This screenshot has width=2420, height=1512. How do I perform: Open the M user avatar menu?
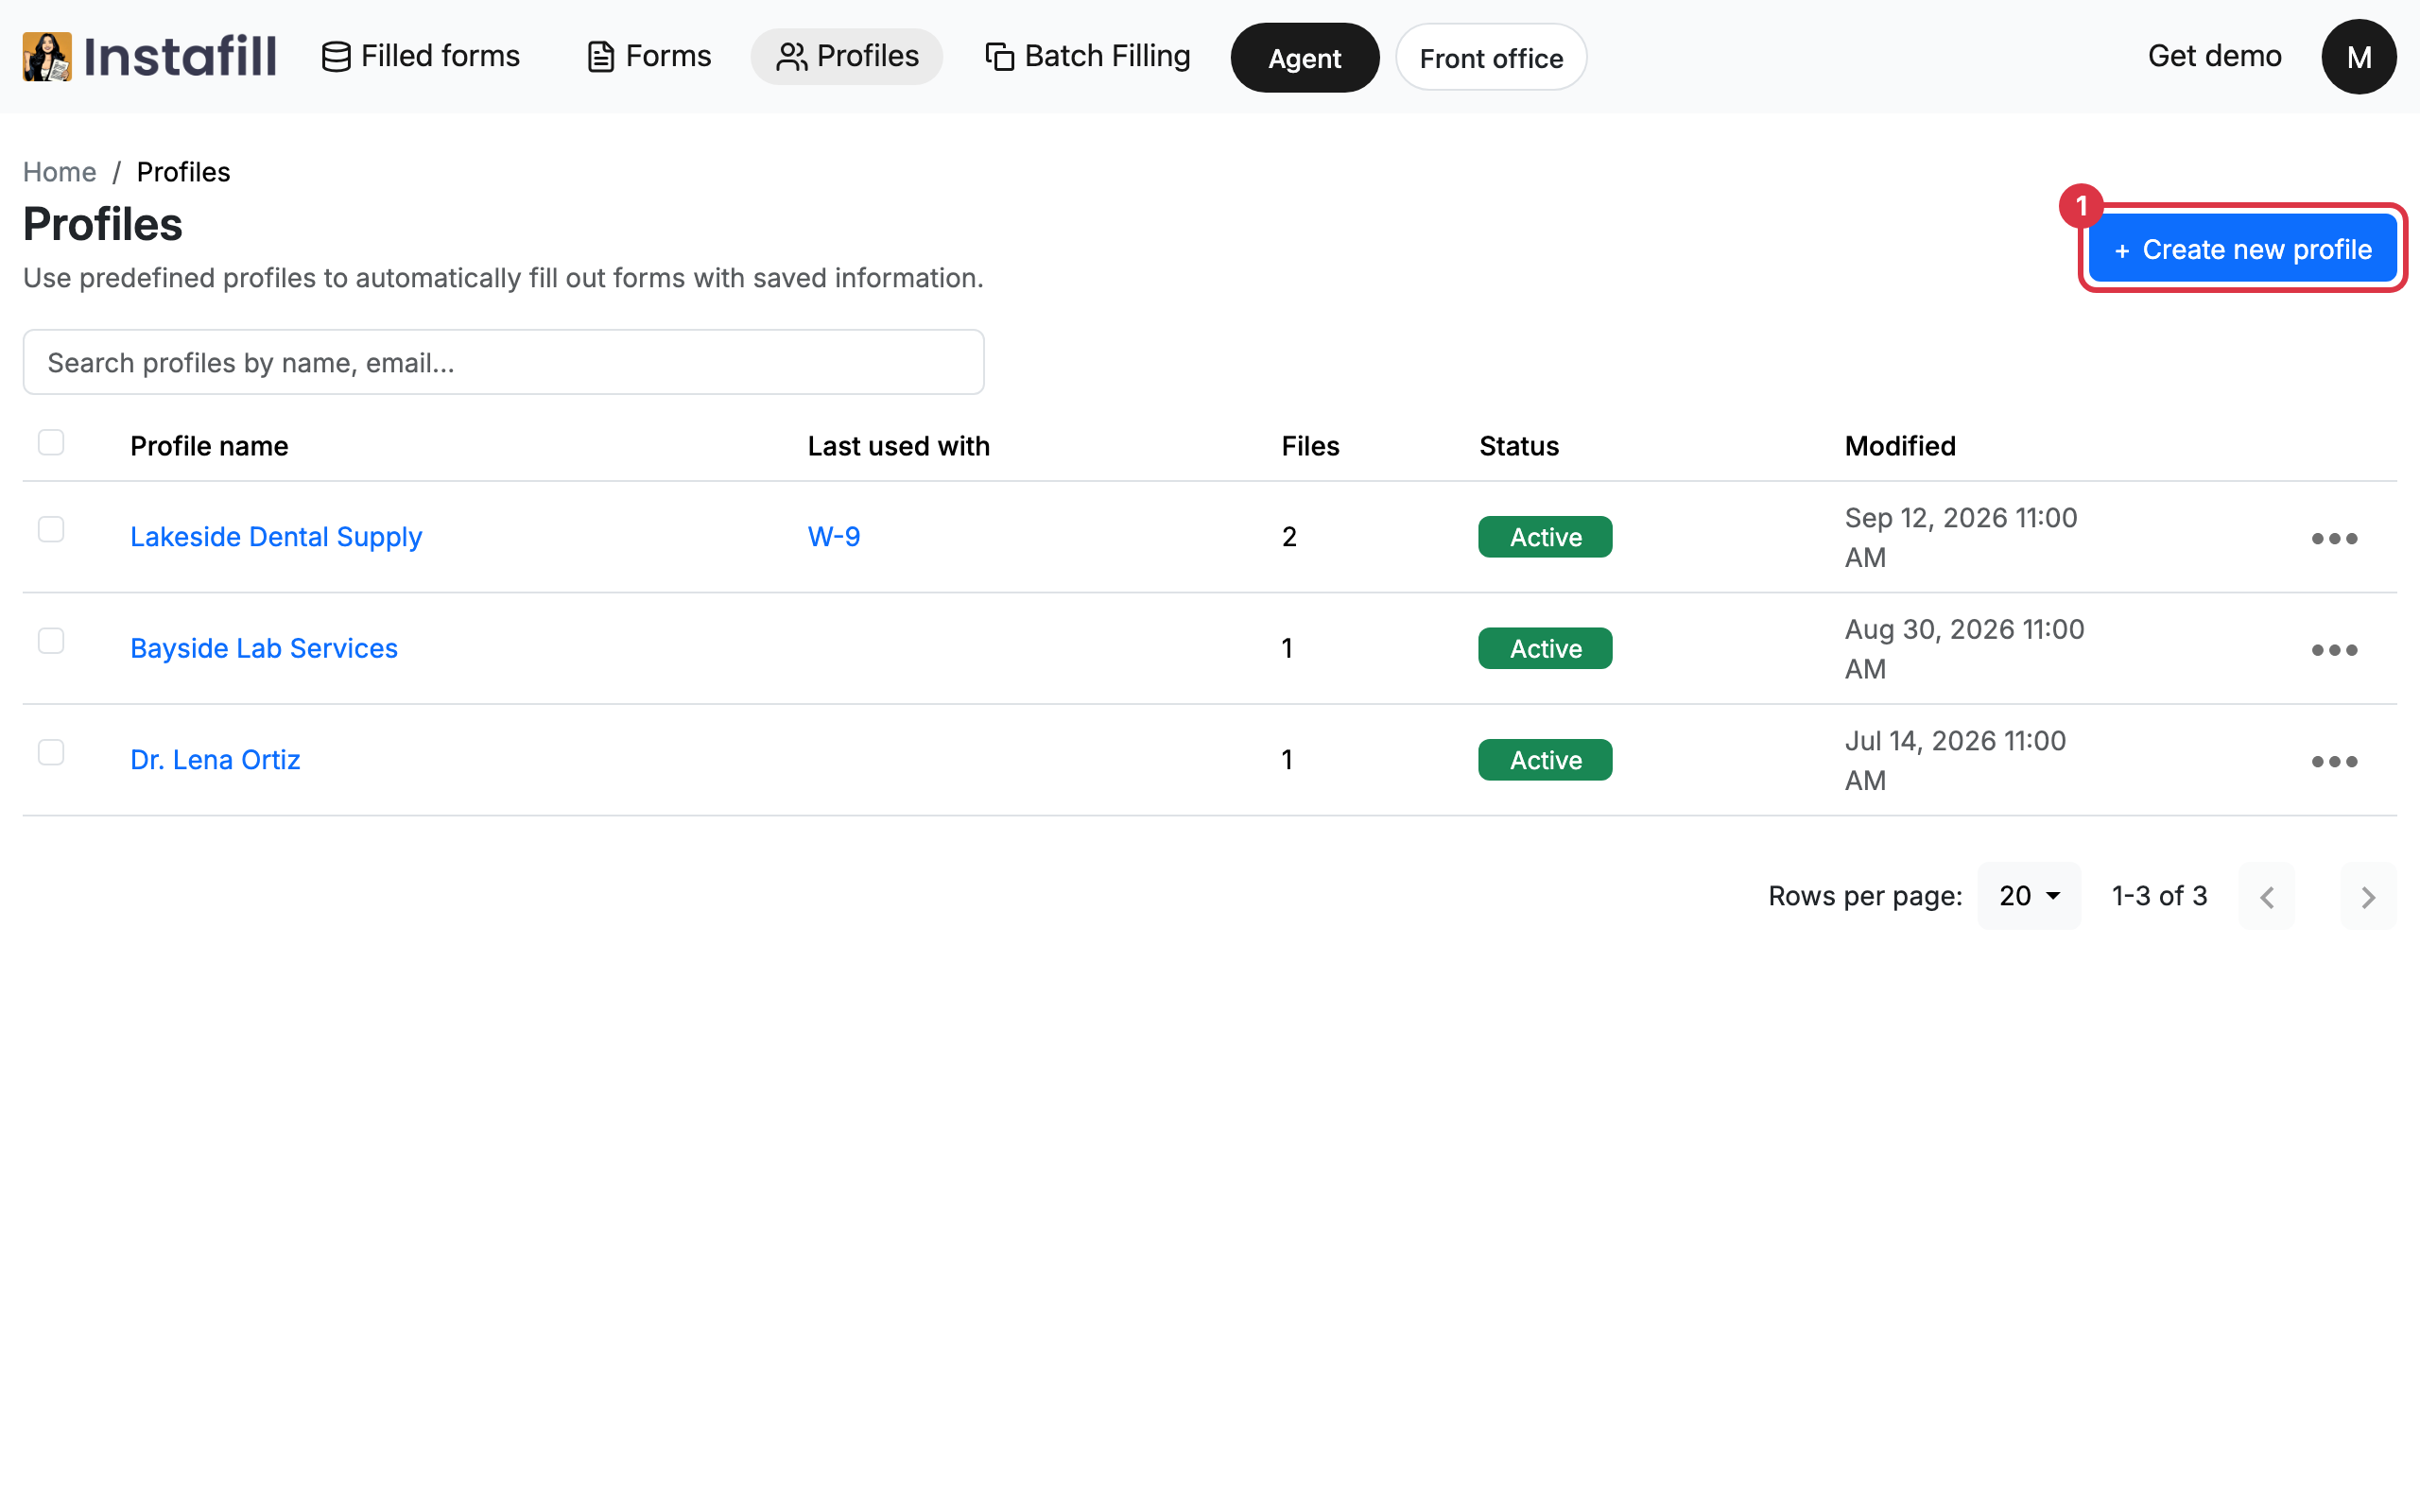tap(2358, 56)
